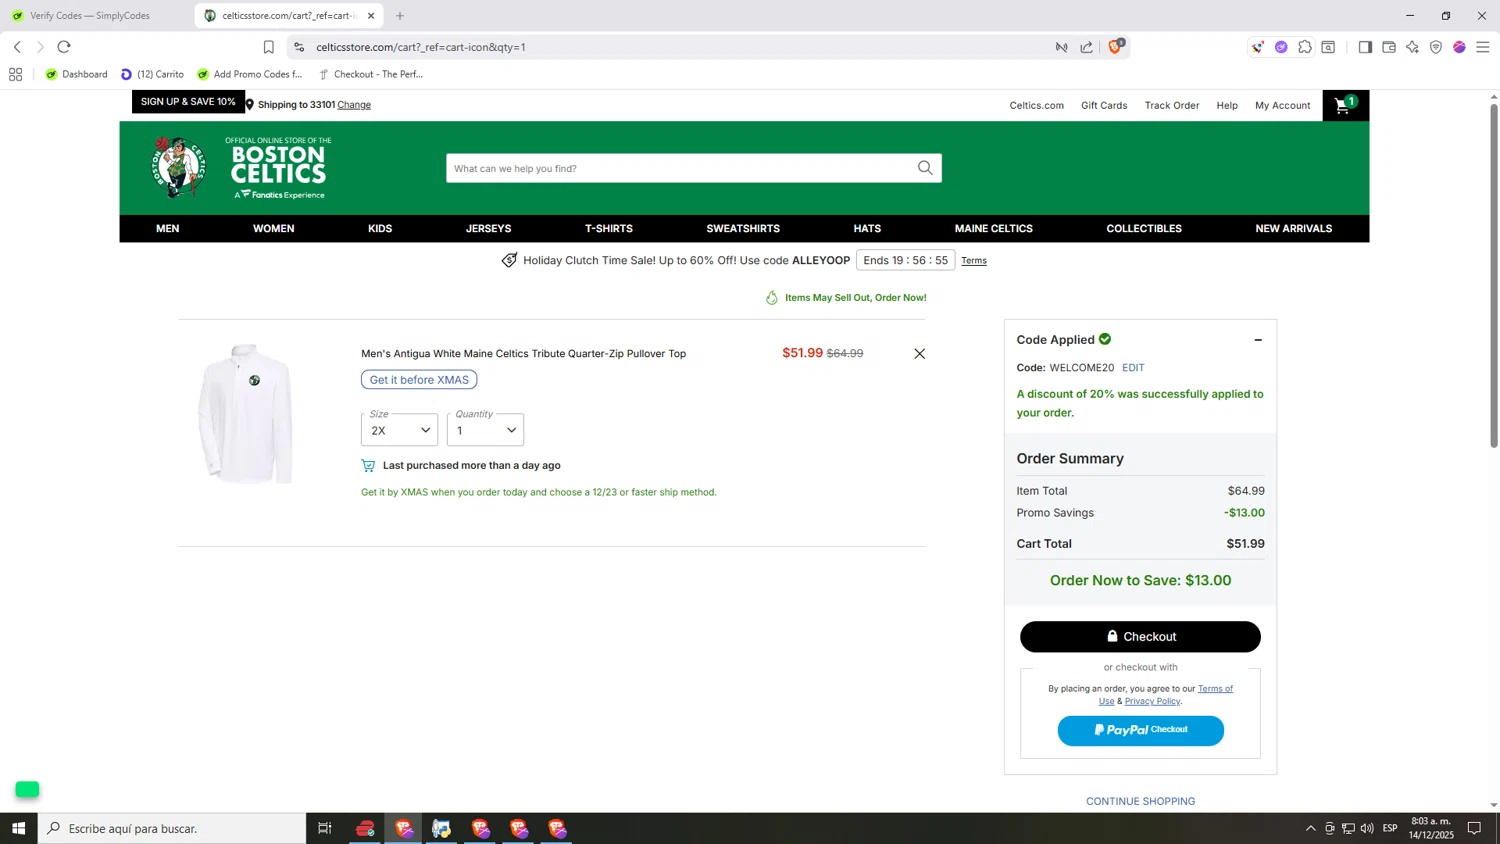
Task: Click the Get it before XMAS badge
Action: tap(419, 380)
